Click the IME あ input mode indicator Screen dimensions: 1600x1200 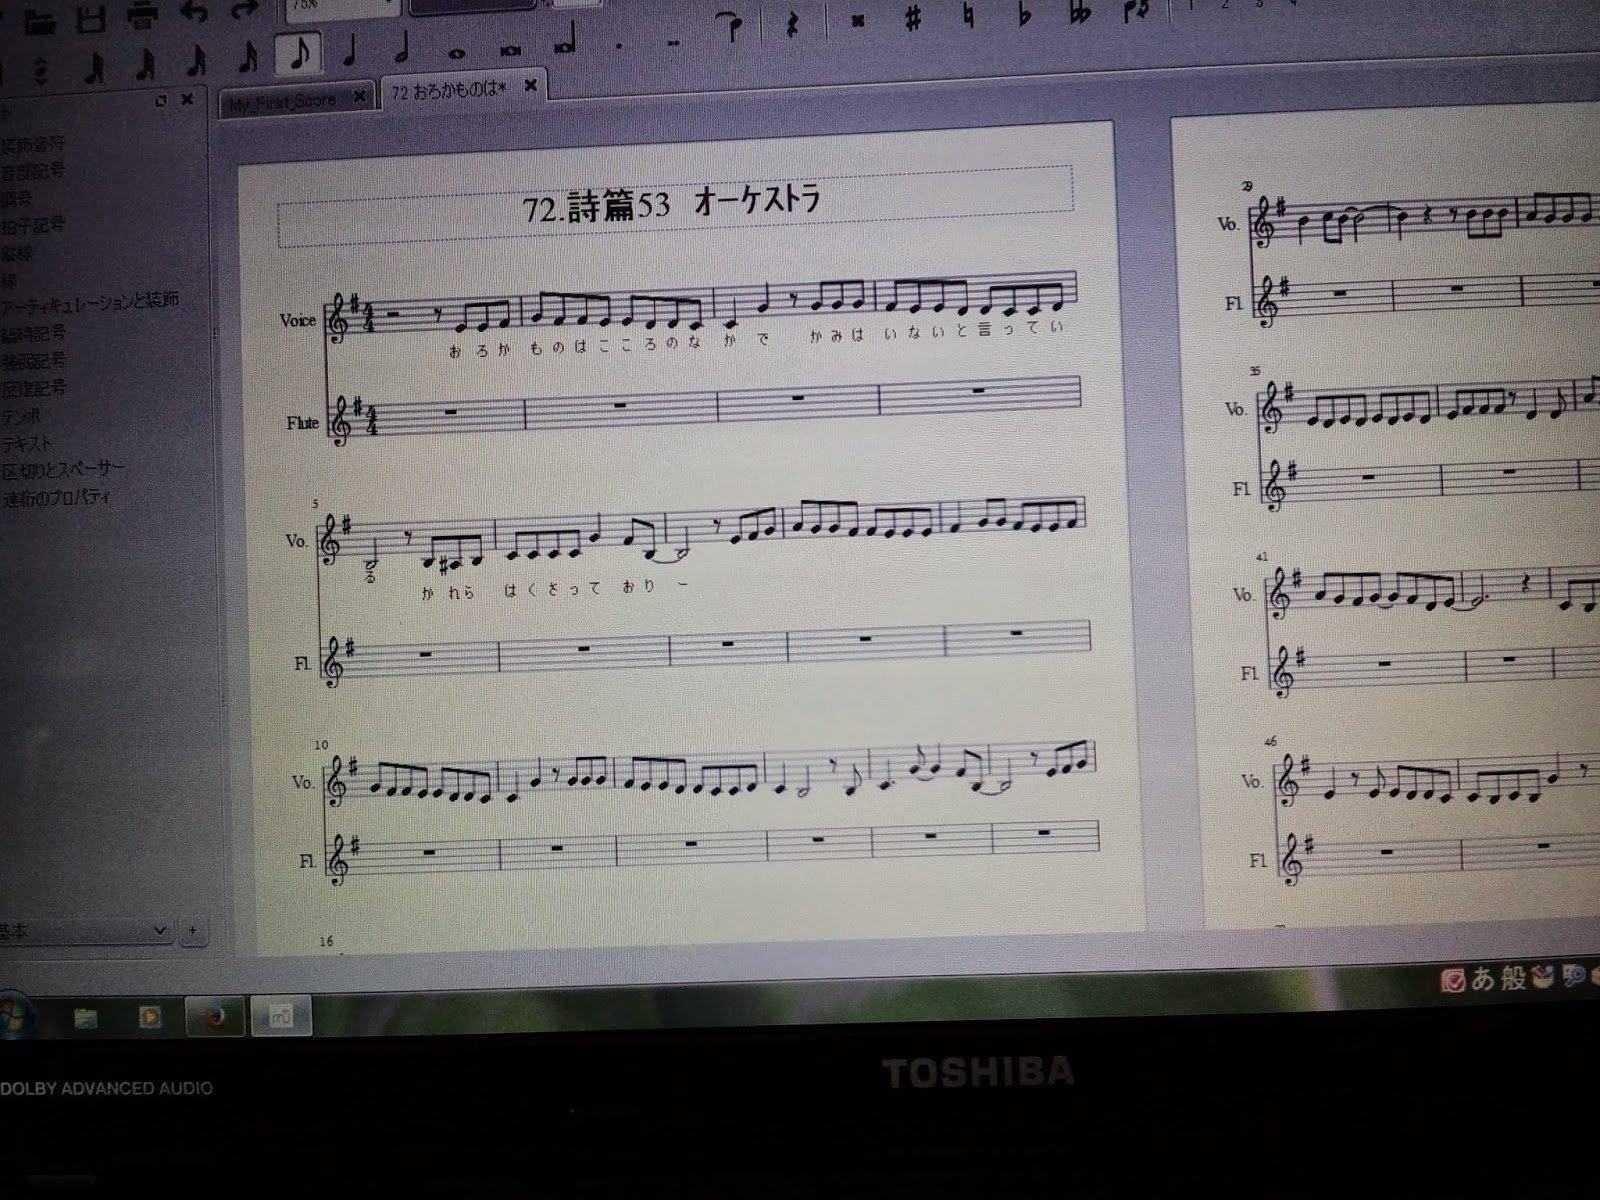point(1481,978)
